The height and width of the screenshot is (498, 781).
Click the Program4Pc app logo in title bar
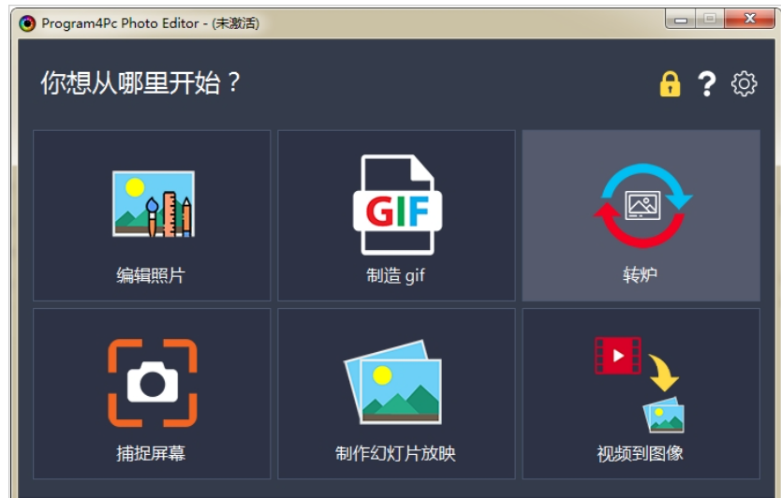pos(27,23)
